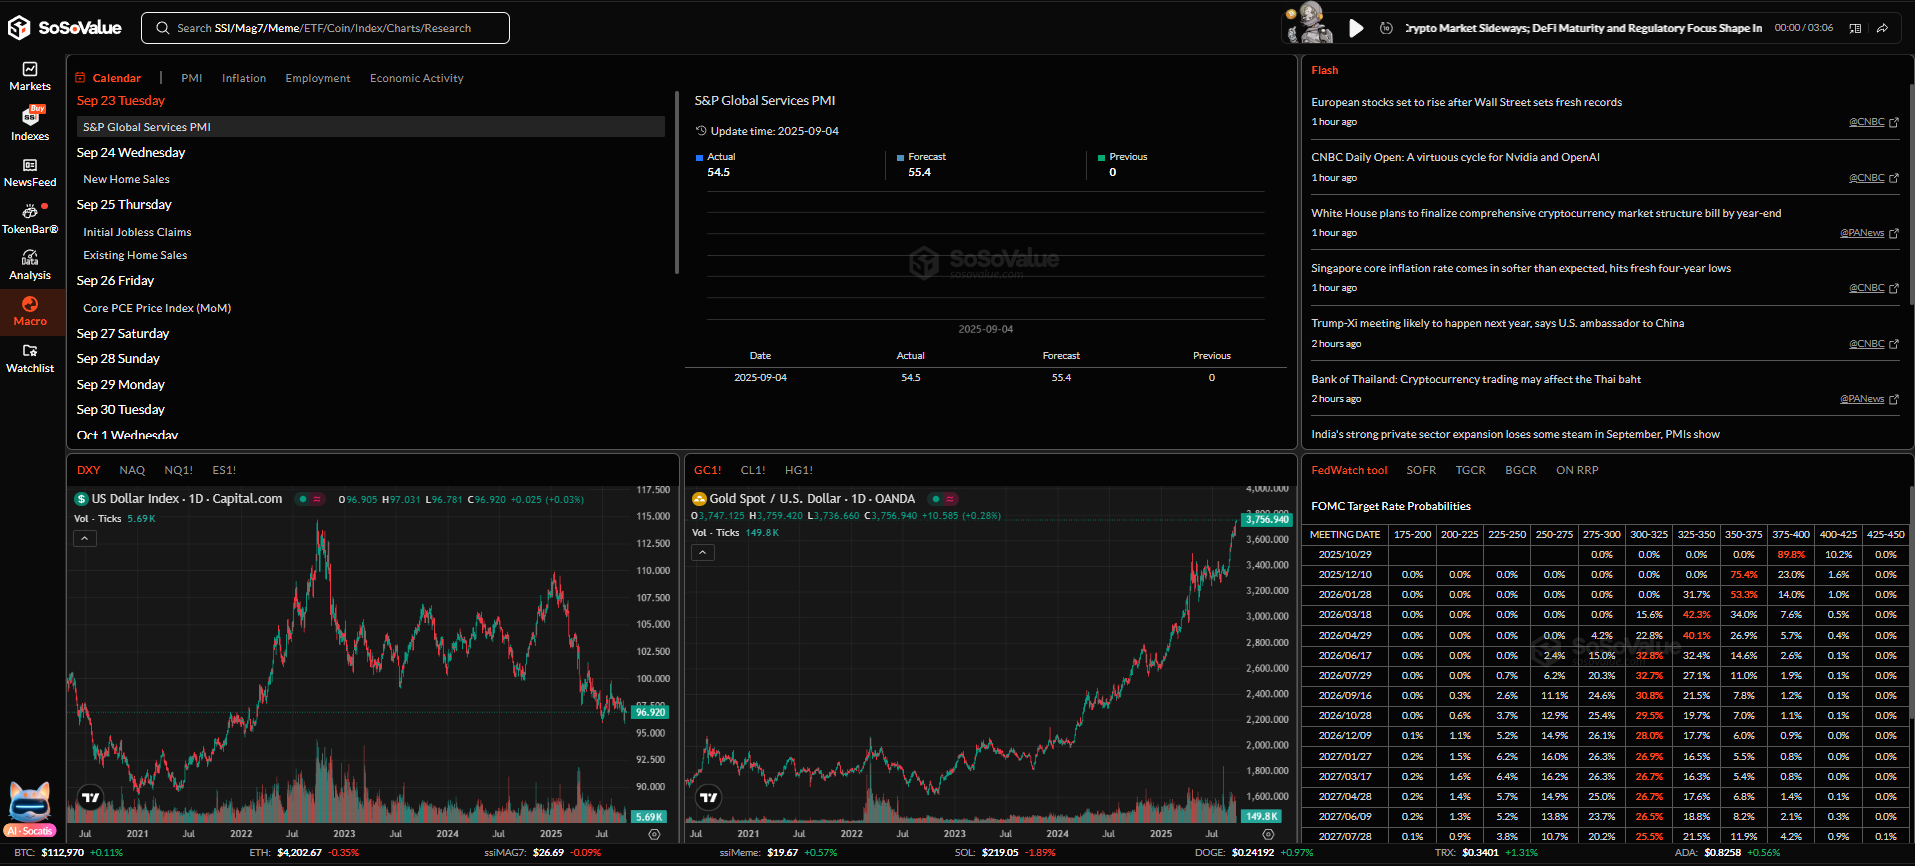Open the audio transcript panel icon

pos(1855,28)
